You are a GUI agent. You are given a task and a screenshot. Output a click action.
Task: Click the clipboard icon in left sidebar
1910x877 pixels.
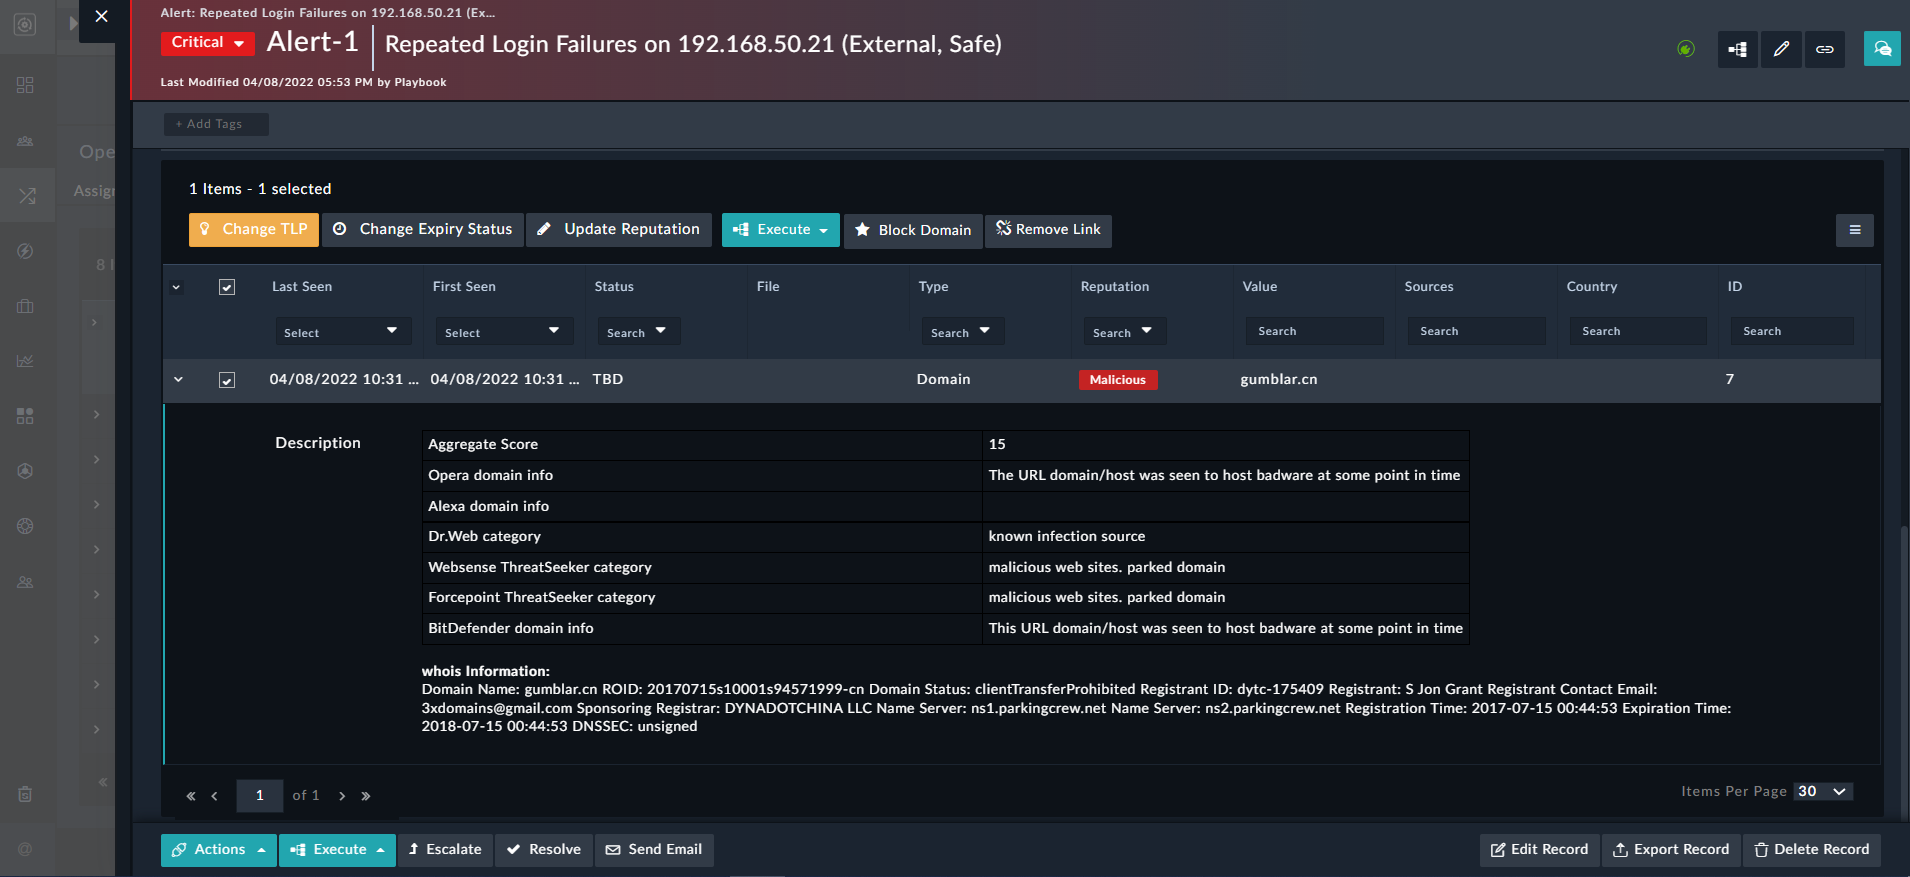coord(25,794)
